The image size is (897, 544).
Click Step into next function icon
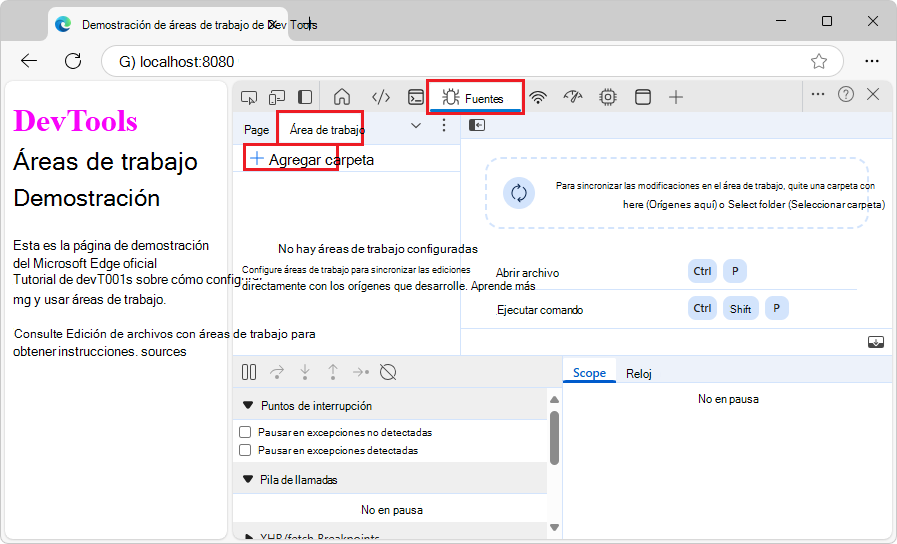point(305,372)
